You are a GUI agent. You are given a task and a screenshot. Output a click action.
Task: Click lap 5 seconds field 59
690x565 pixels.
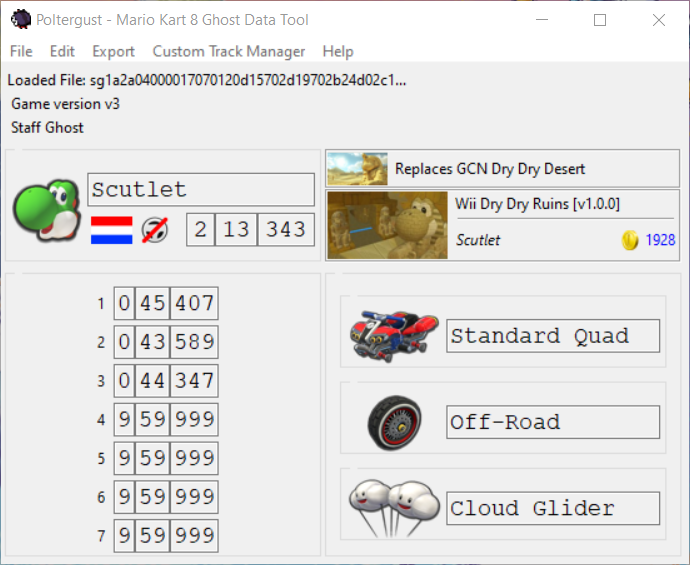tap(152, 458)
